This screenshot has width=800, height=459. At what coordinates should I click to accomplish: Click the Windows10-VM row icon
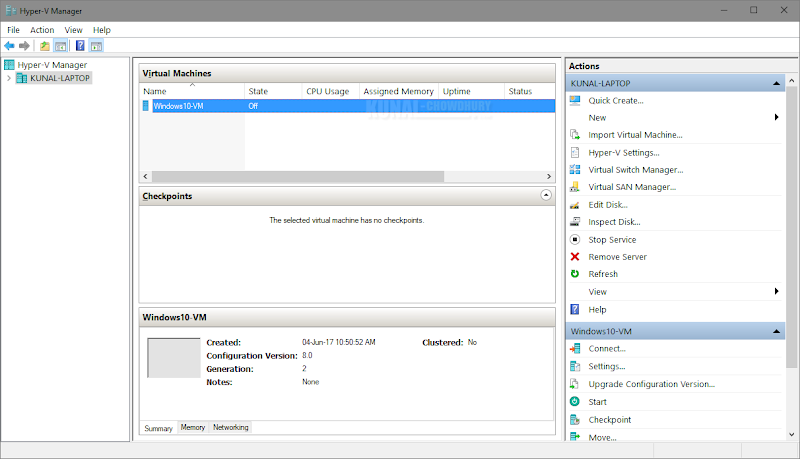[x=145, y=106]
